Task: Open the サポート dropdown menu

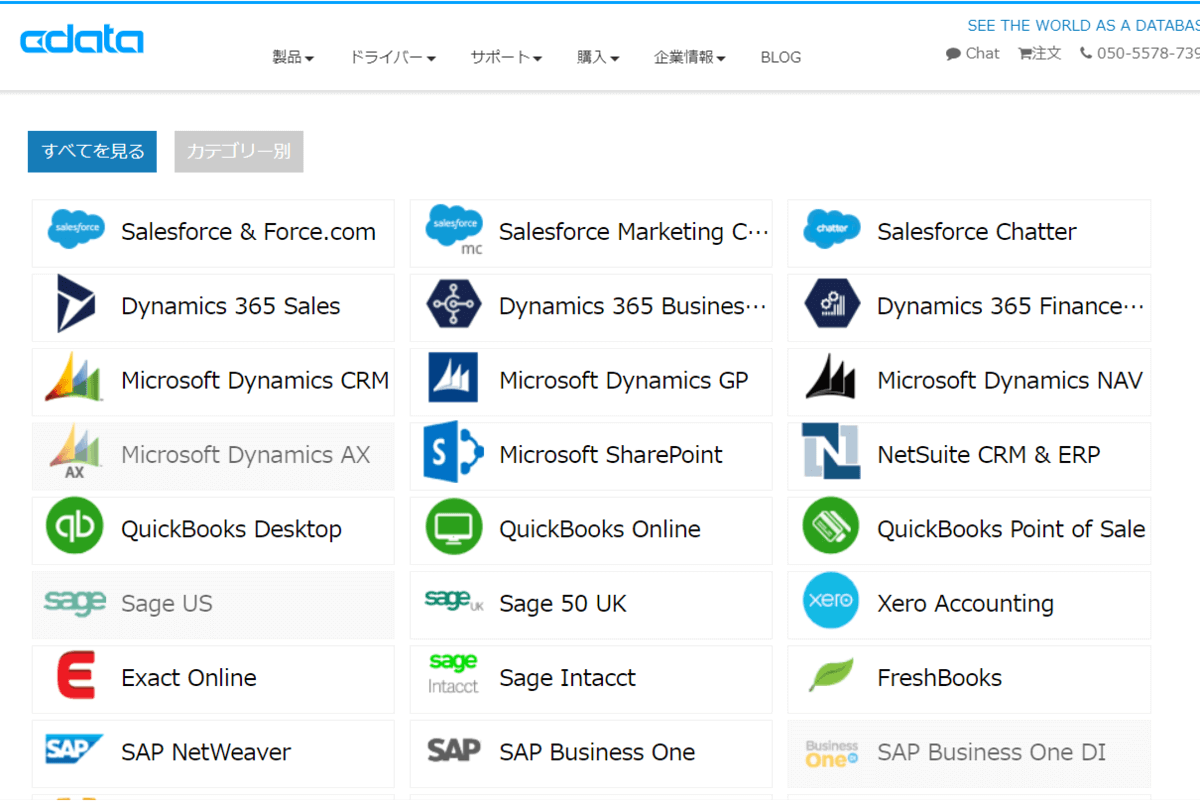Action: pyautogui.click(x=506, y=58)
